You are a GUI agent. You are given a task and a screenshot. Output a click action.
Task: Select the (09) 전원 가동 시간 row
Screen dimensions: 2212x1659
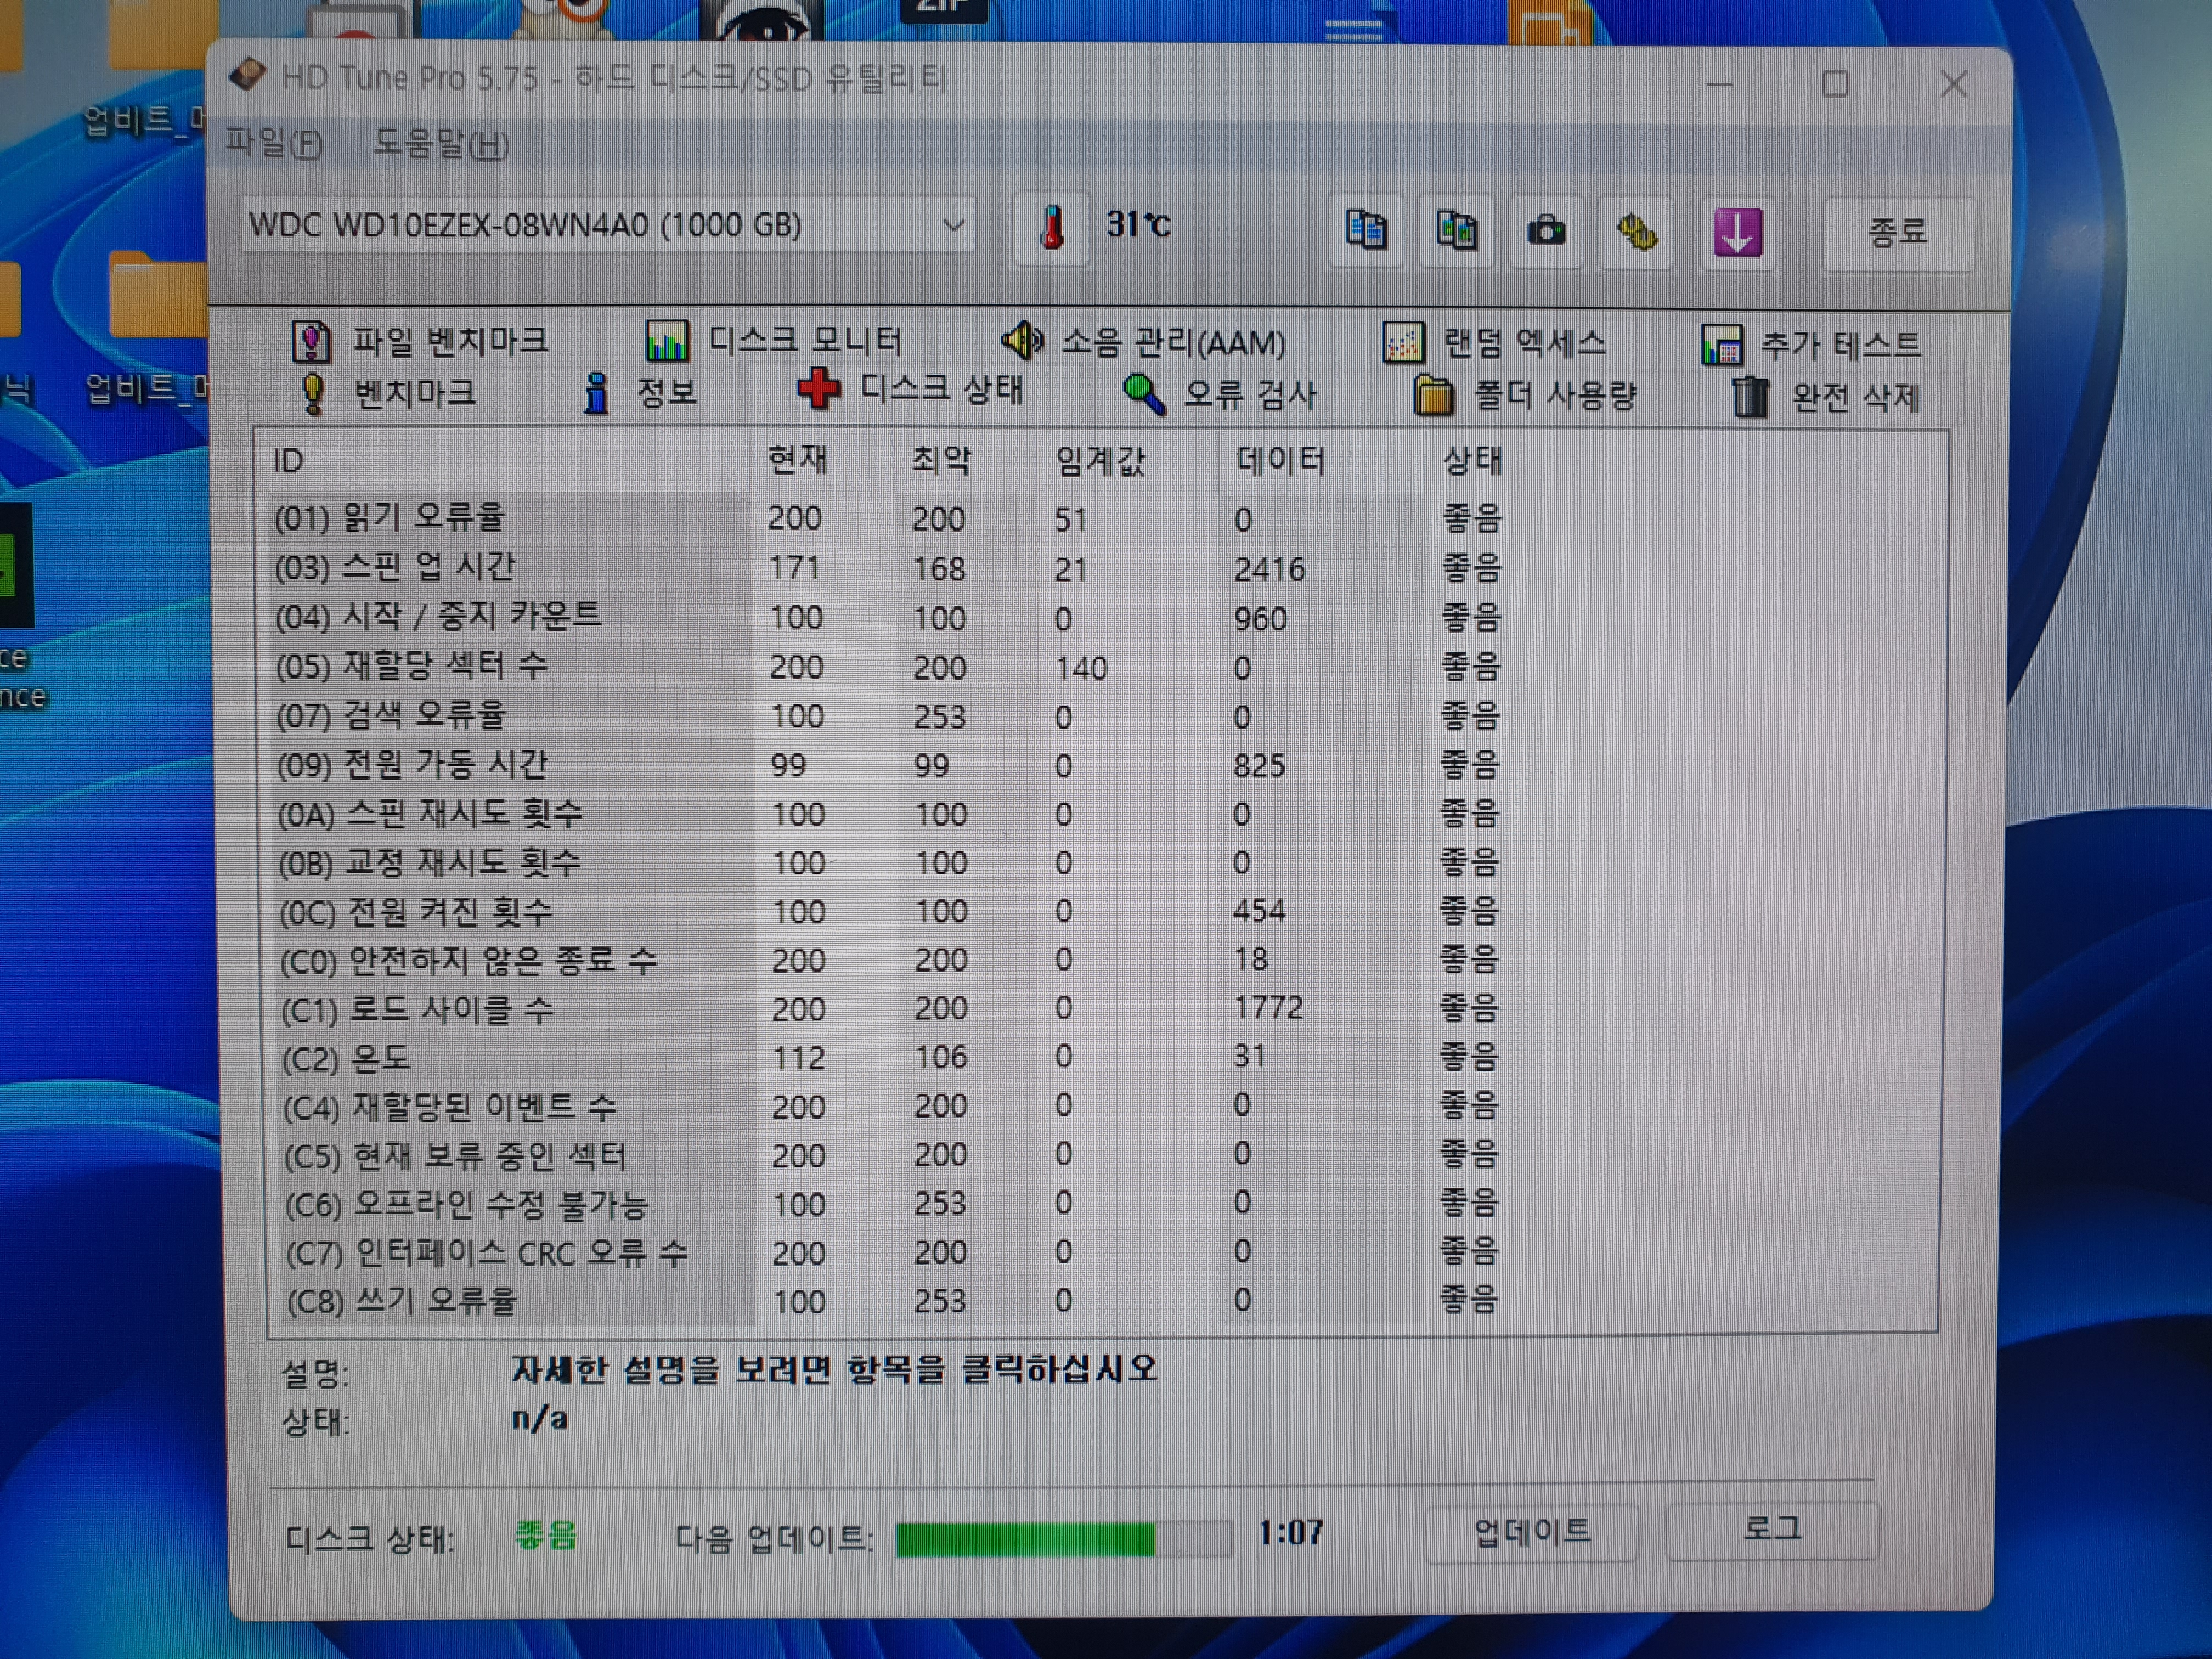[x=1100, y=764]
